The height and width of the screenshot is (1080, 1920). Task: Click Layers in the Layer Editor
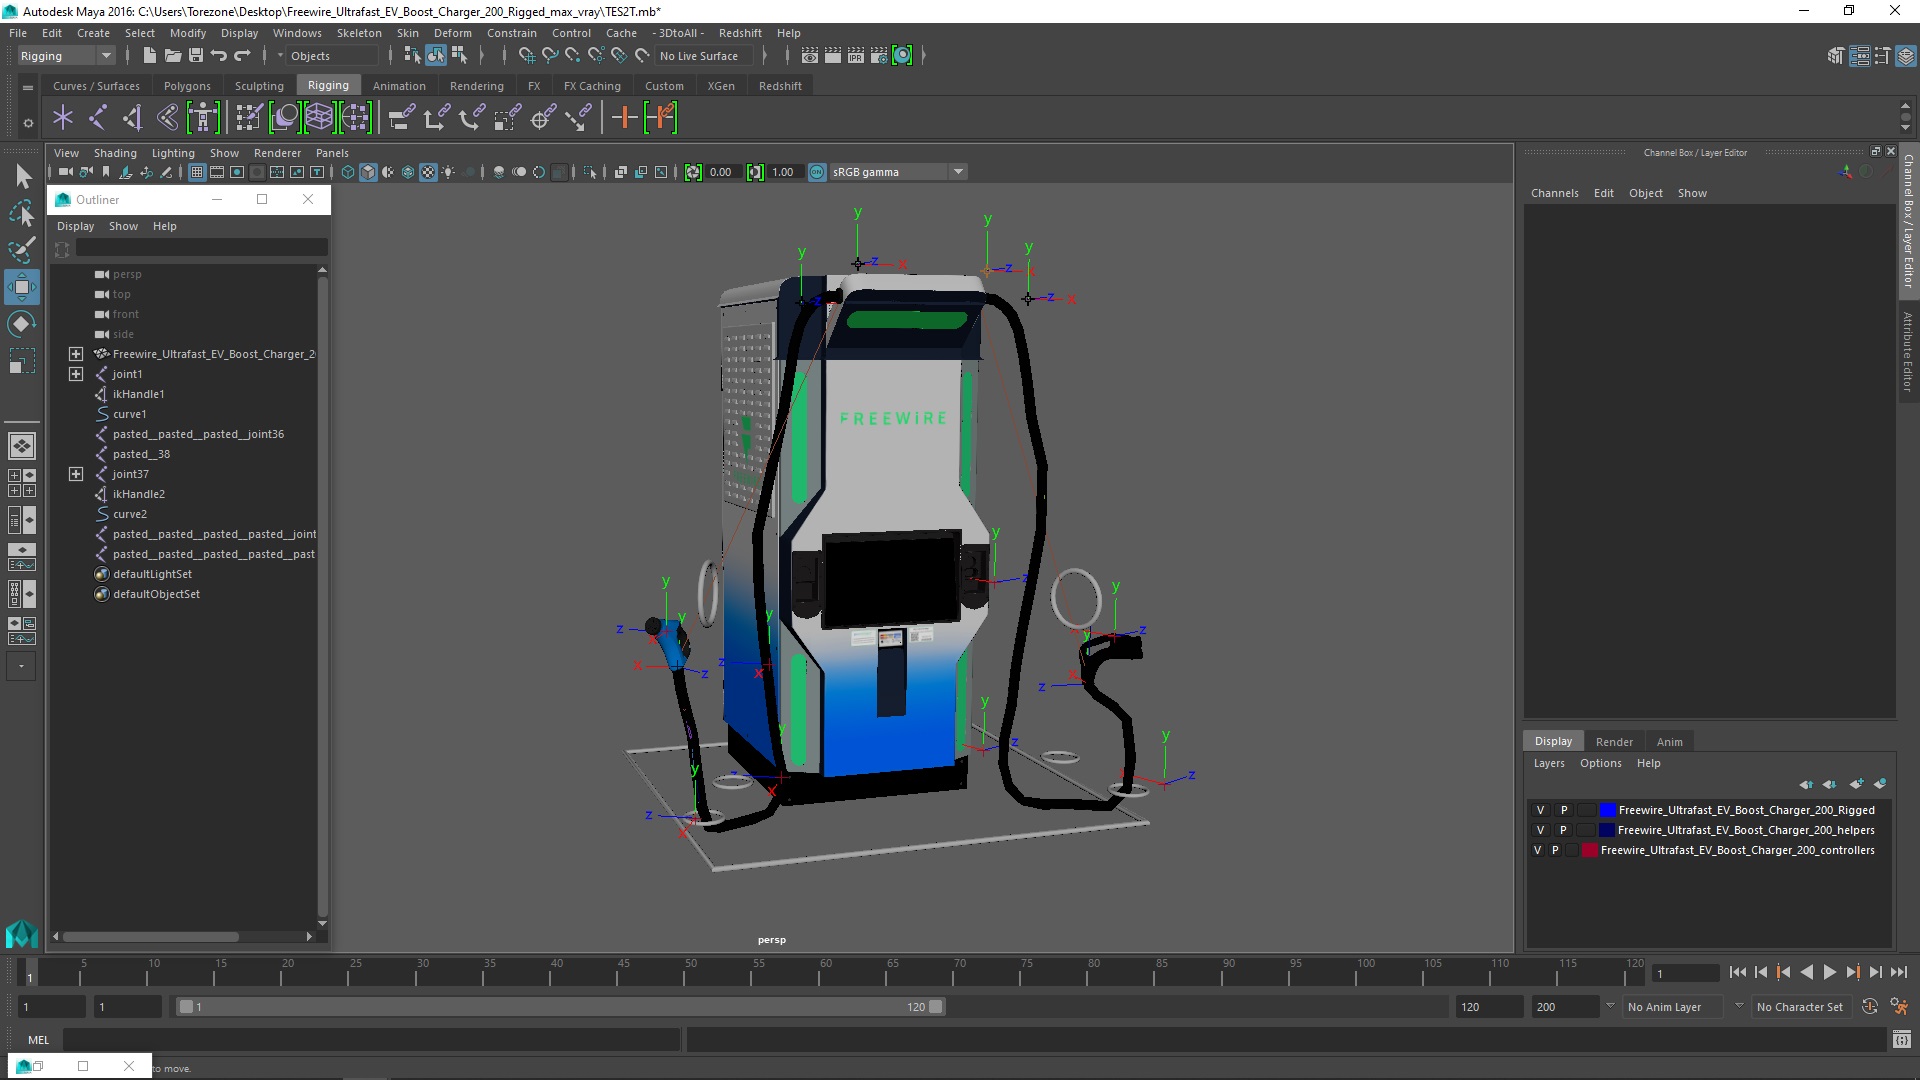(1549, 763)
